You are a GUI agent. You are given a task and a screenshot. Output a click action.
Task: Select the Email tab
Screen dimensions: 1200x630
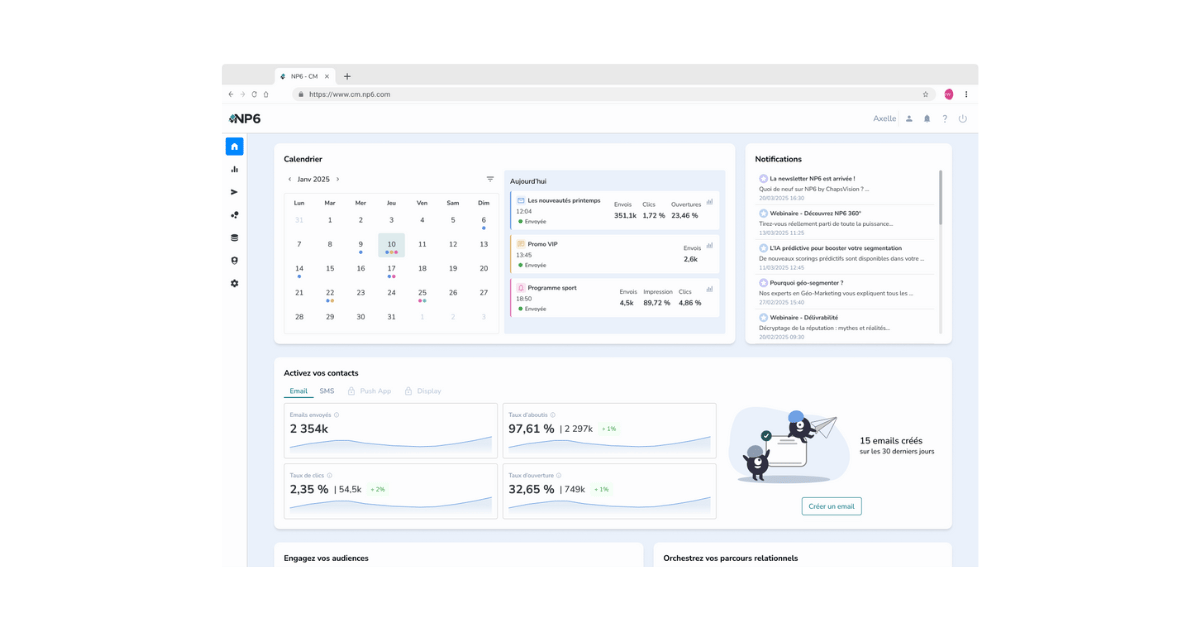pos(298,391)
